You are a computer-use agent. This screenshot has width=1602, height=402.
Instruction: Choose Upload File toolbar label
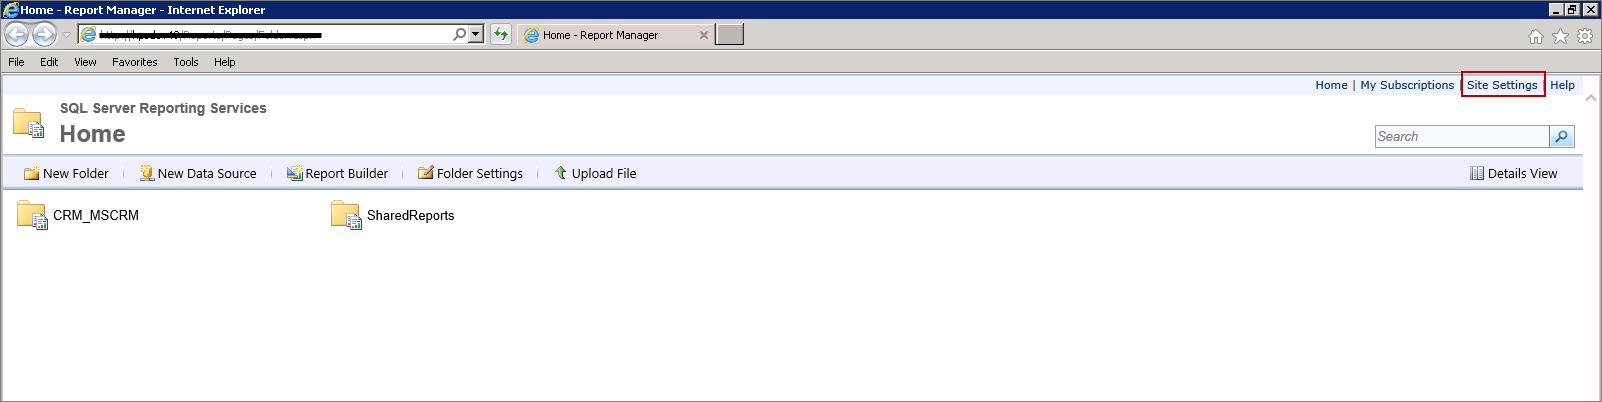point(604,173)
